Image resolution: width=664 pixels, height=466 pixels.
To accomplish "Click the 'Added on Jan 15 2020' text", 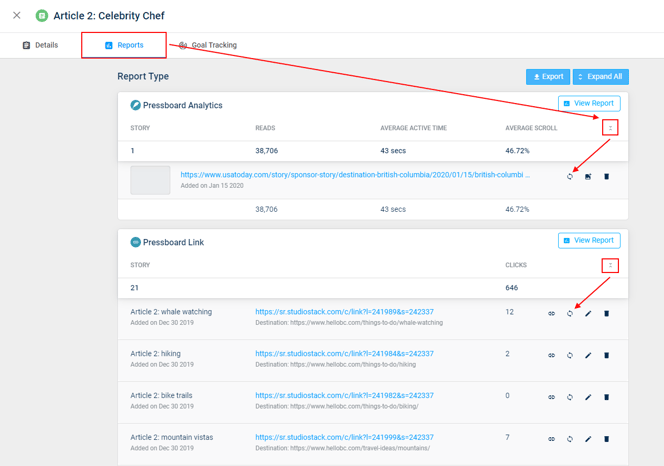I will pyautogui.click(x=212, y=186).
